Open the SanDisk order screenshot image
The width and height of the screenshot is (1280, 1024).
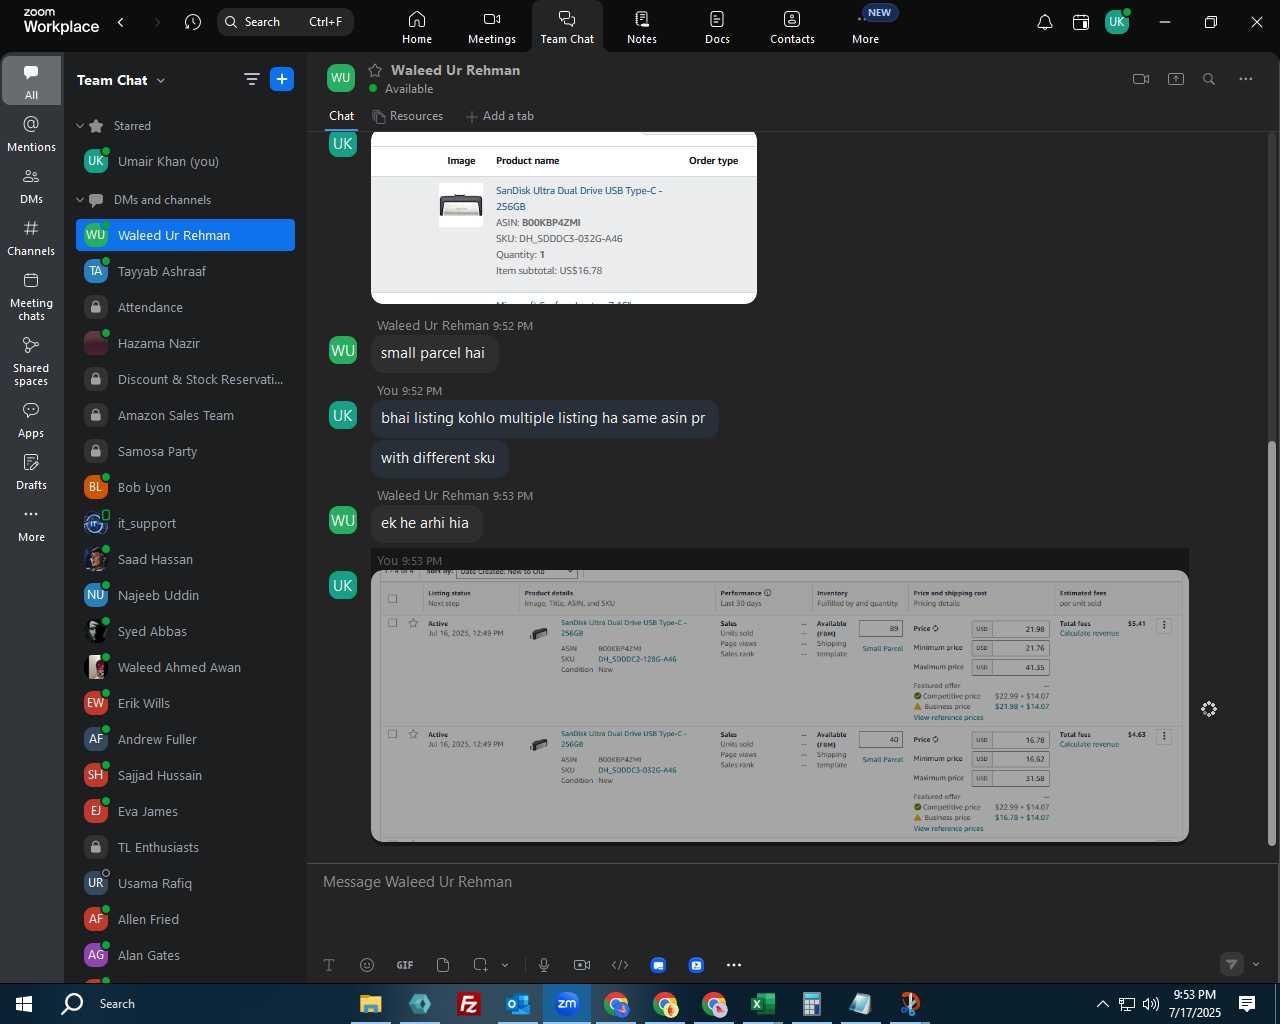(x=564, y=218)
